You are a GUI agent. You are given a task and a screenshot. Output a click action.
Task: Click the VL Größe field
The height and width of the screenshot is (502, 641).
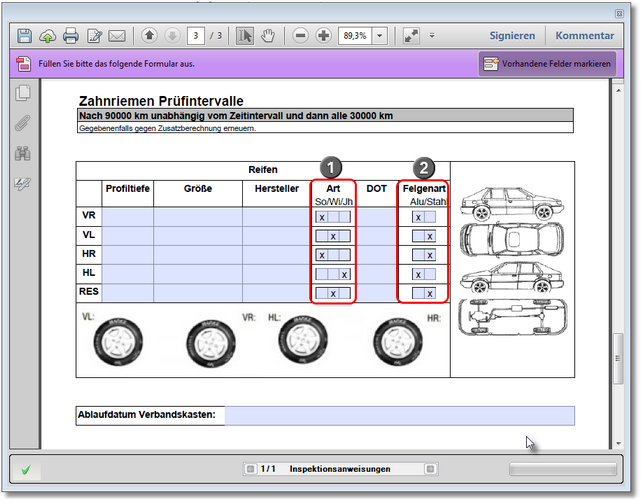tap(198, 236)
